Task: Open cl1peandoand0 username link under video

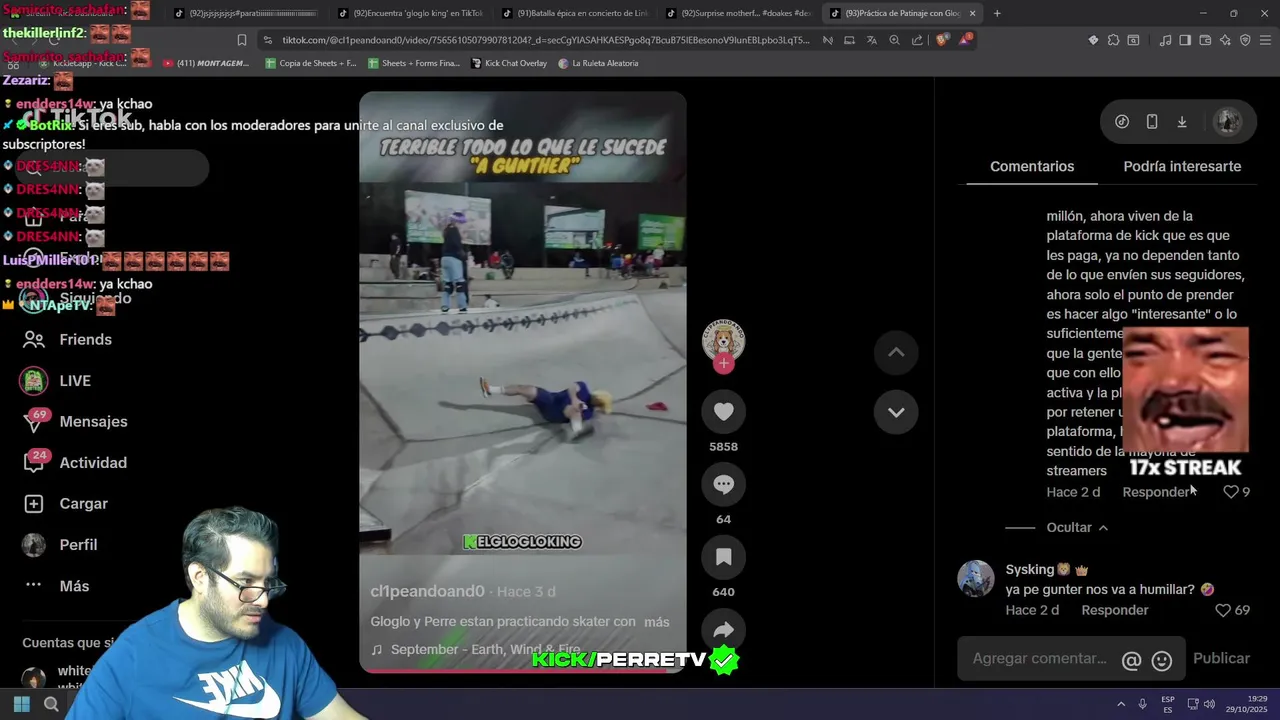Action: (x=427, y=591)
